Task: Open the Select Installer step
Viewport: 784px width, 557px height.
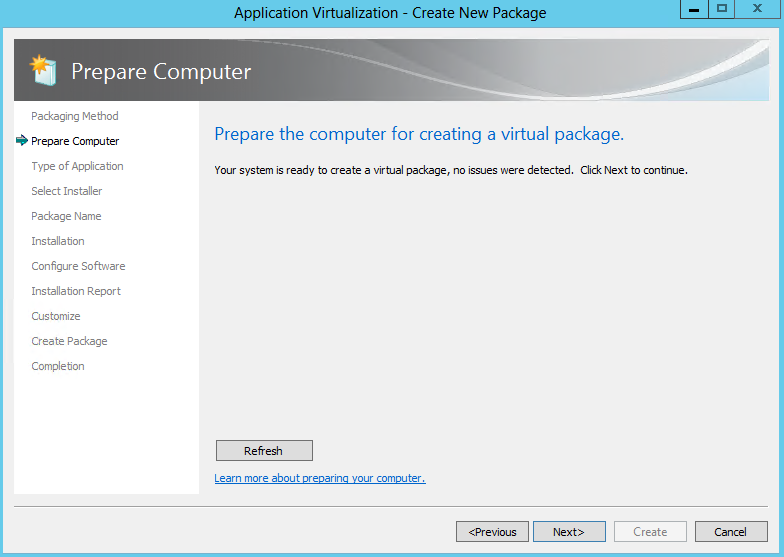Action: coord(66,191)
